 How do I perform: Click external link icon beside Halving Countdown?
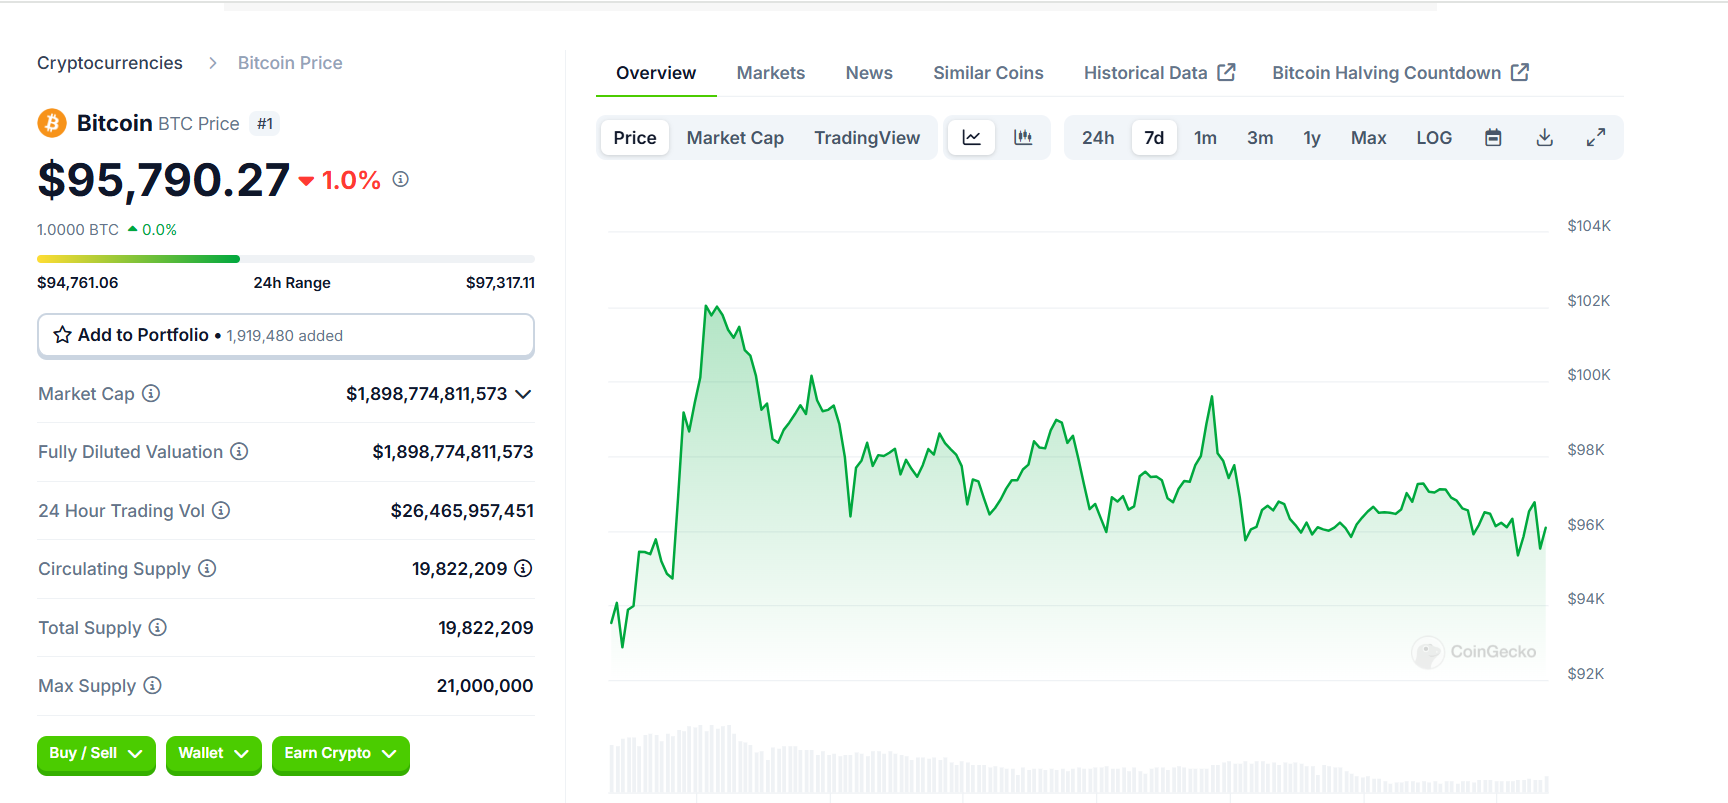1520,72
